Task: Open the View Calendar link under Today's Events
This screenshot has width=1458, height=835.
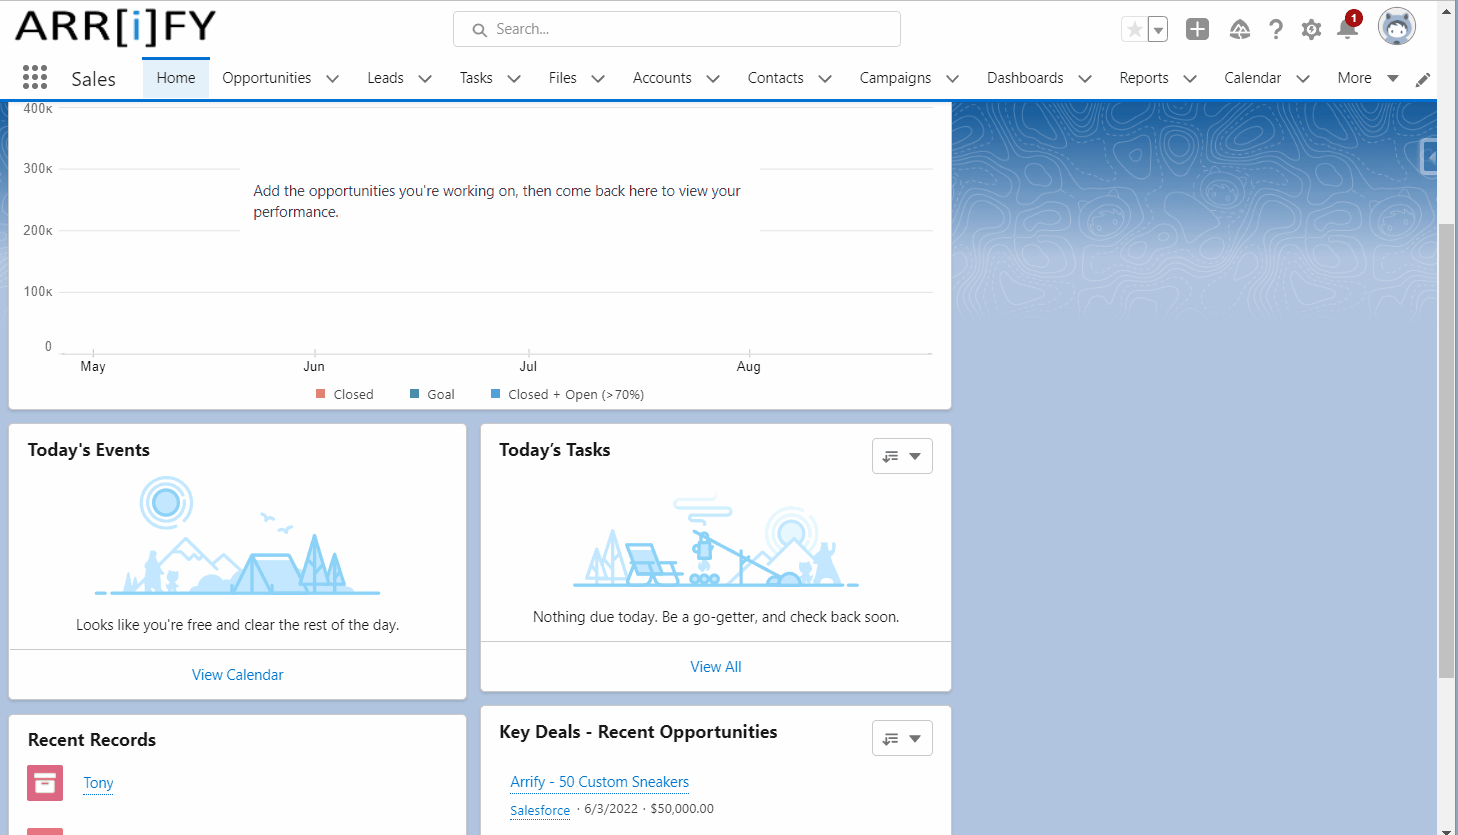Action: point(237,674)
